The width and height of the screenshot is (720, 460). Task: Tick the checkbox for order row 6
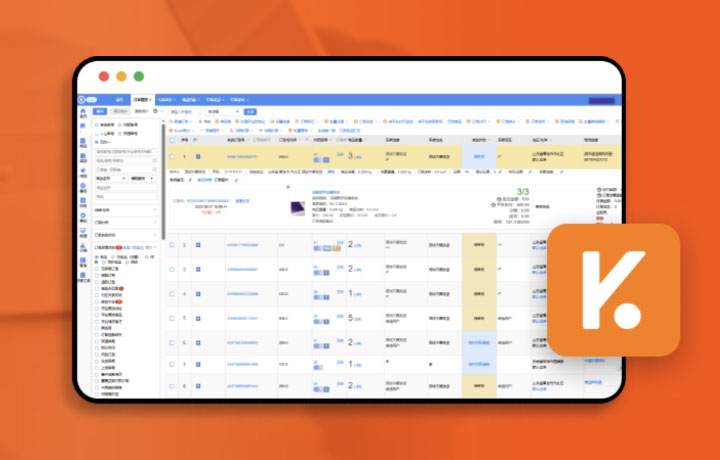click(172, 343)
